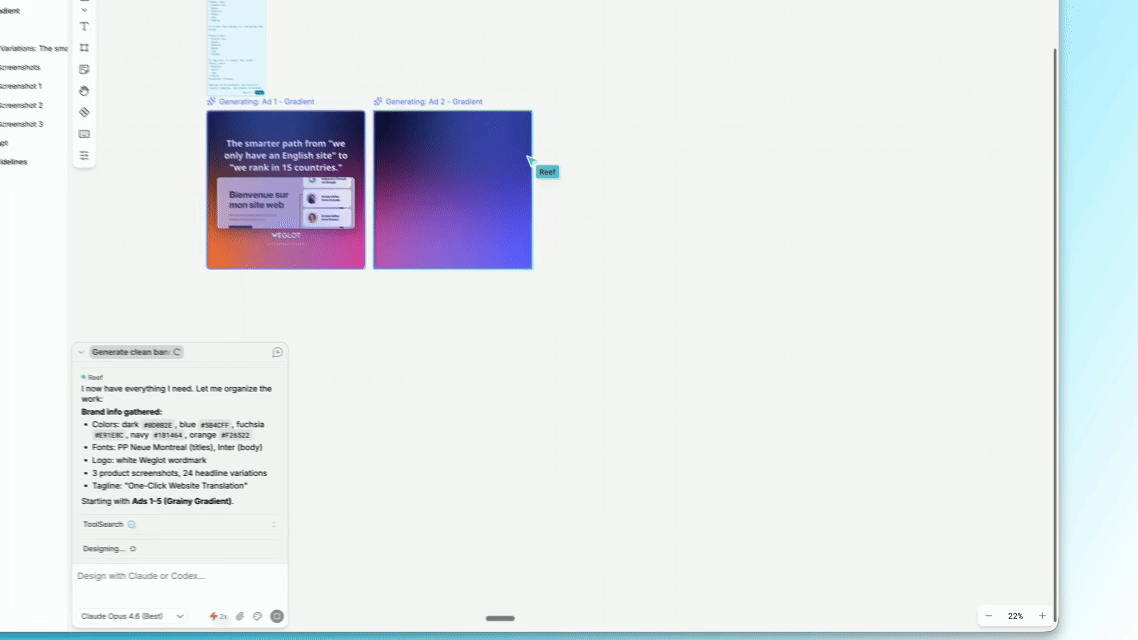The image size is (1138, 640).
Task: Click the #5B4CFF blue color code chip
Action: click(x=215, y=425)
